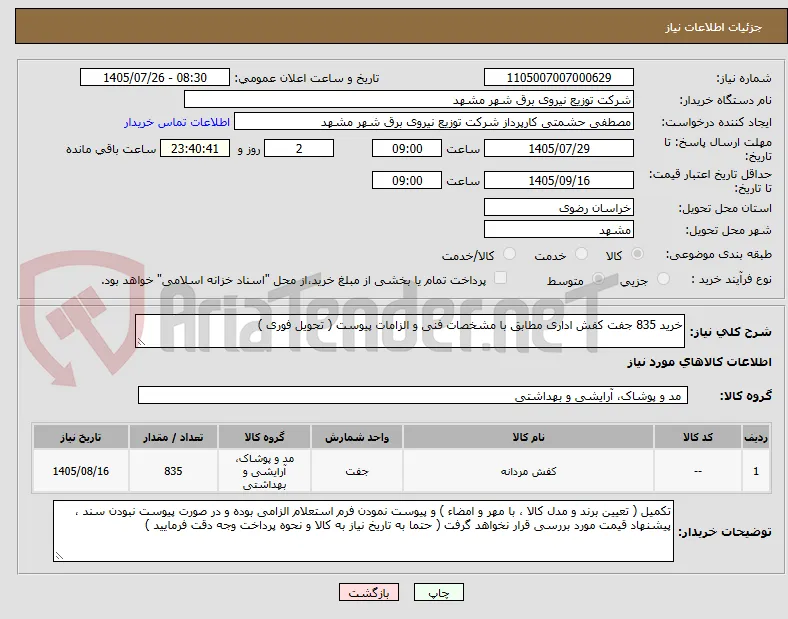Select the کالا radio button
The width and height of the screenshot is (788, 619).
tap(637, 254)
